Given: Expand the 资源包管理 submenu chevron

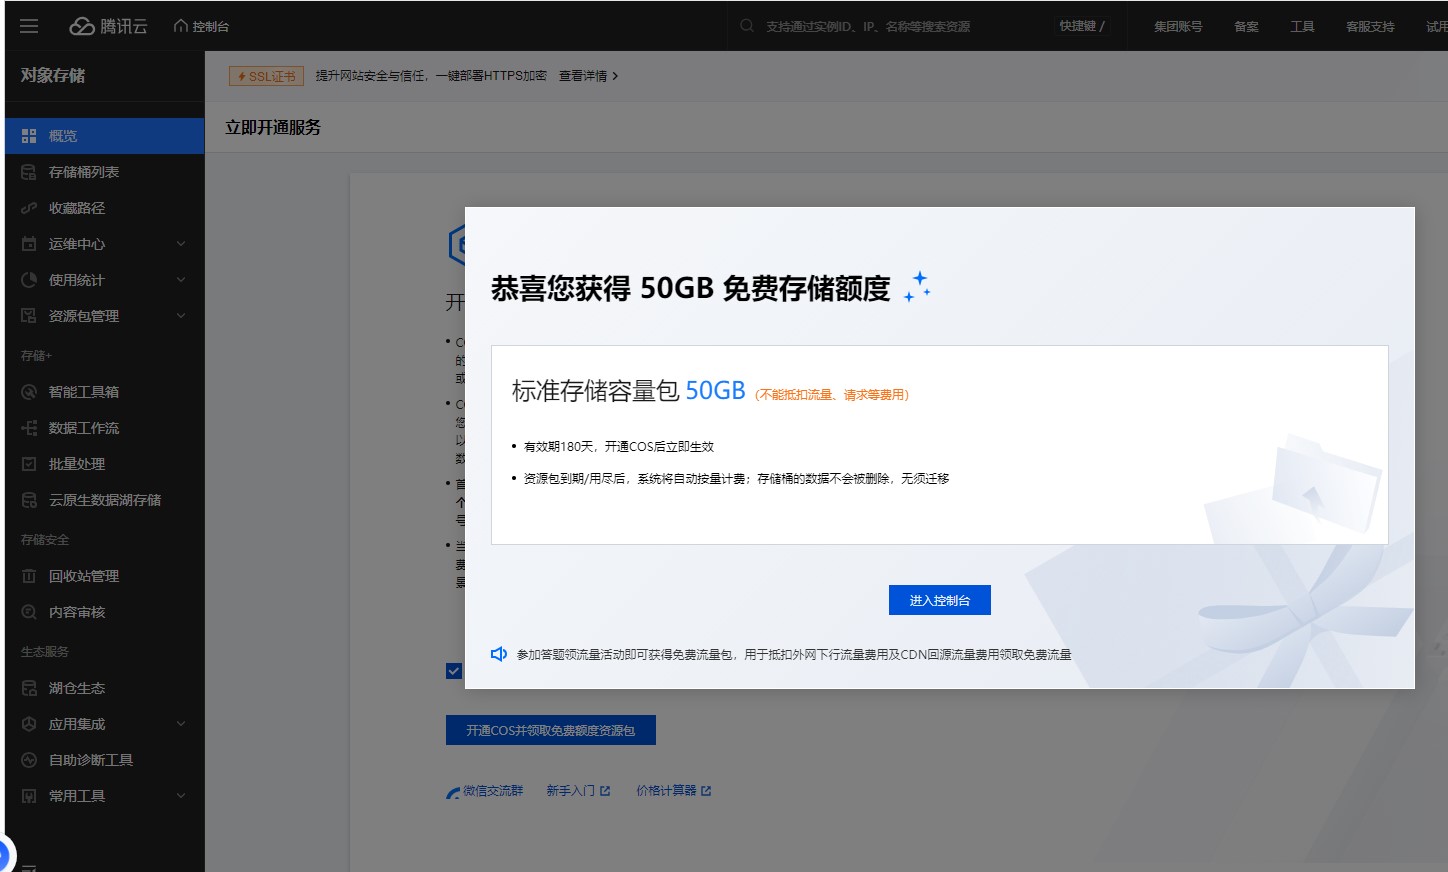Looking at the screenshot, I should [181, 316].
